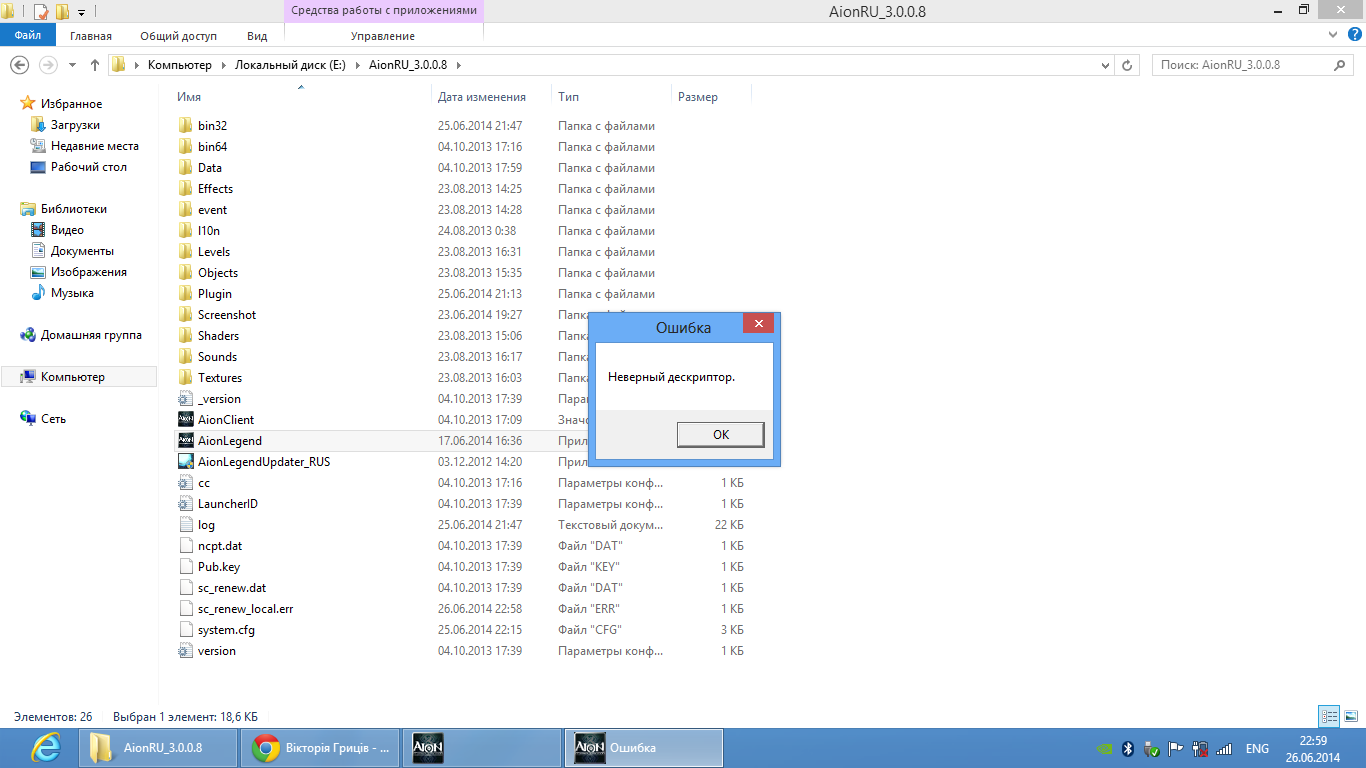
Task: Open the Bluetooth tray icon
Action: click(x=1127, y=748)
